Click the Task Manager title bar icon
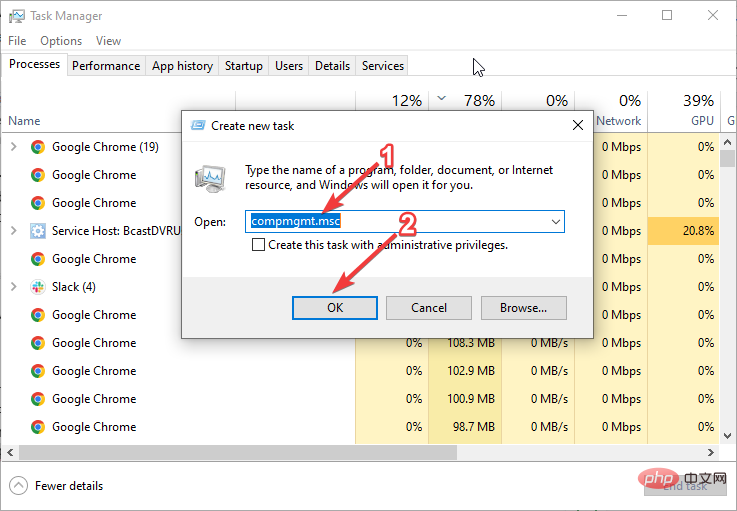 [x=16, y=16]
